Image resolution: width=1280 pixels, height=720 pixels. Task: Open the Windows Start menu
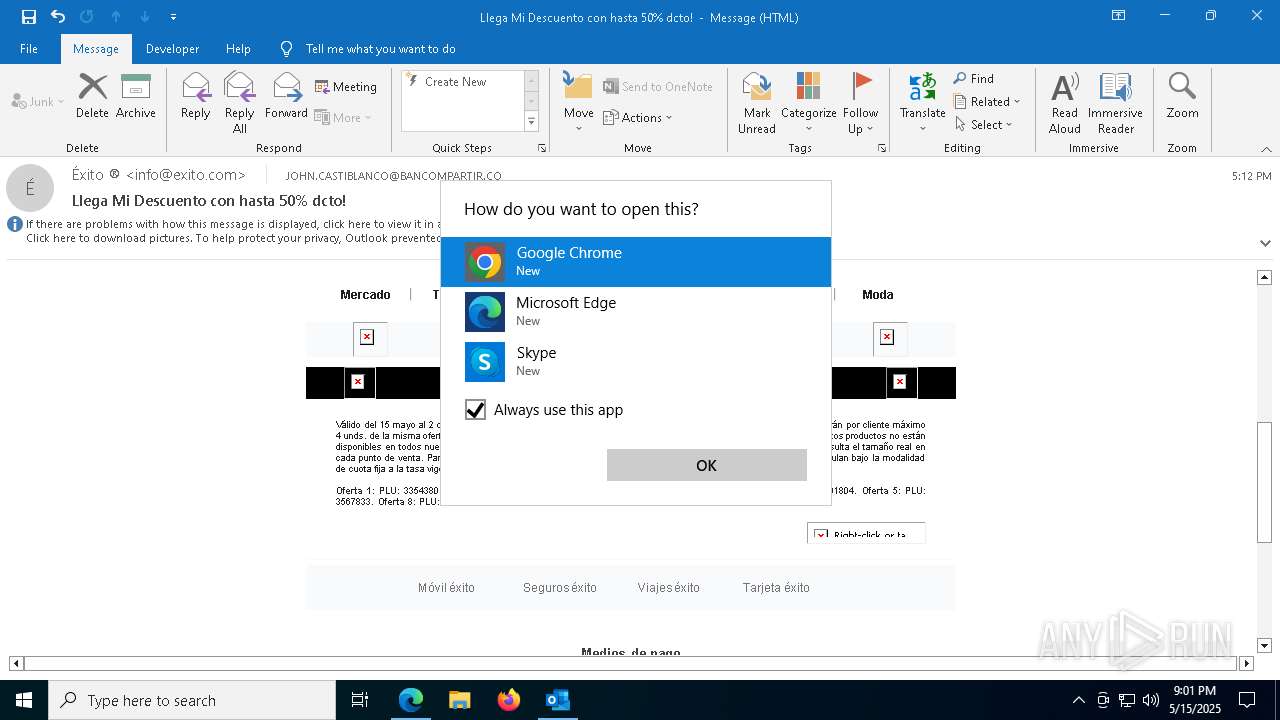click(x=24, y=700)
